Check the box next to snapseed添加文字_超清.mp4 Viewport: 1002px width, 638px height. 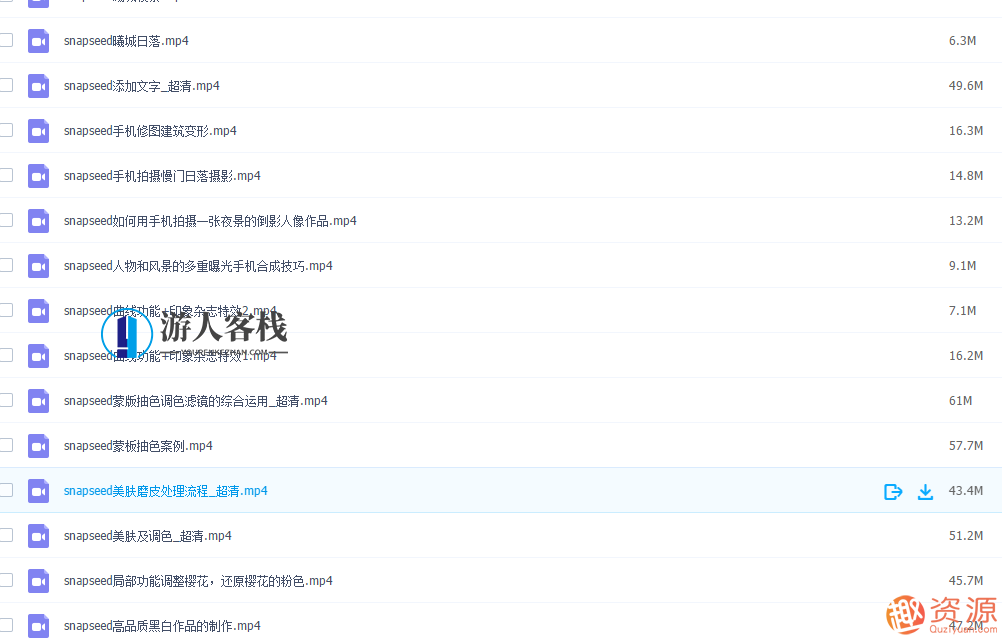(6, 86)
